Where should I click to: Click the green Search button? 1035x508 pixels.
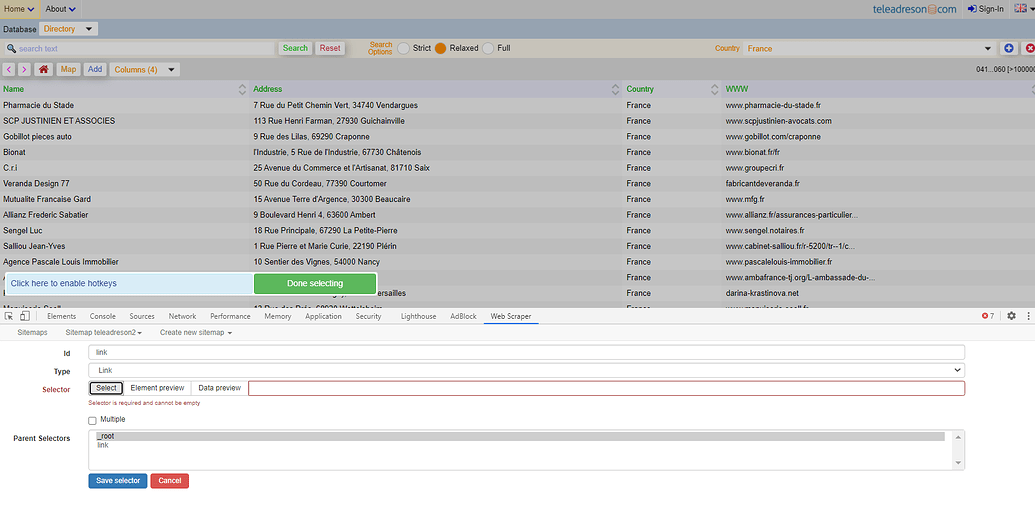295,48
